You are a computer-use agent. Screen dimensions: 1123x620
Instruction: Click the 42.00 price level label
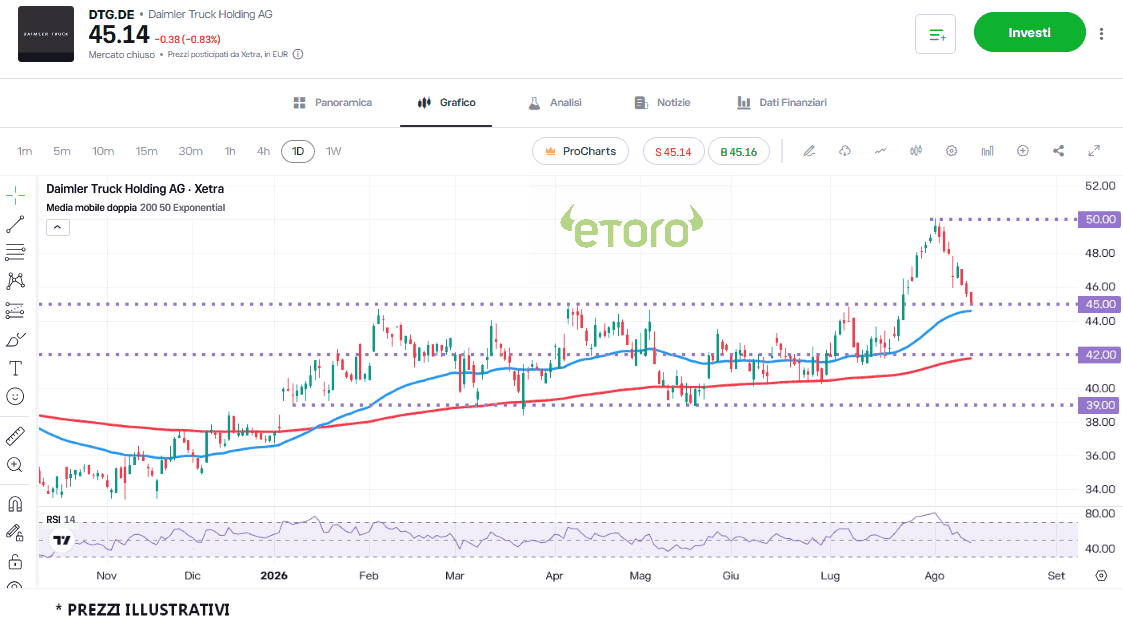point(1100,354)
